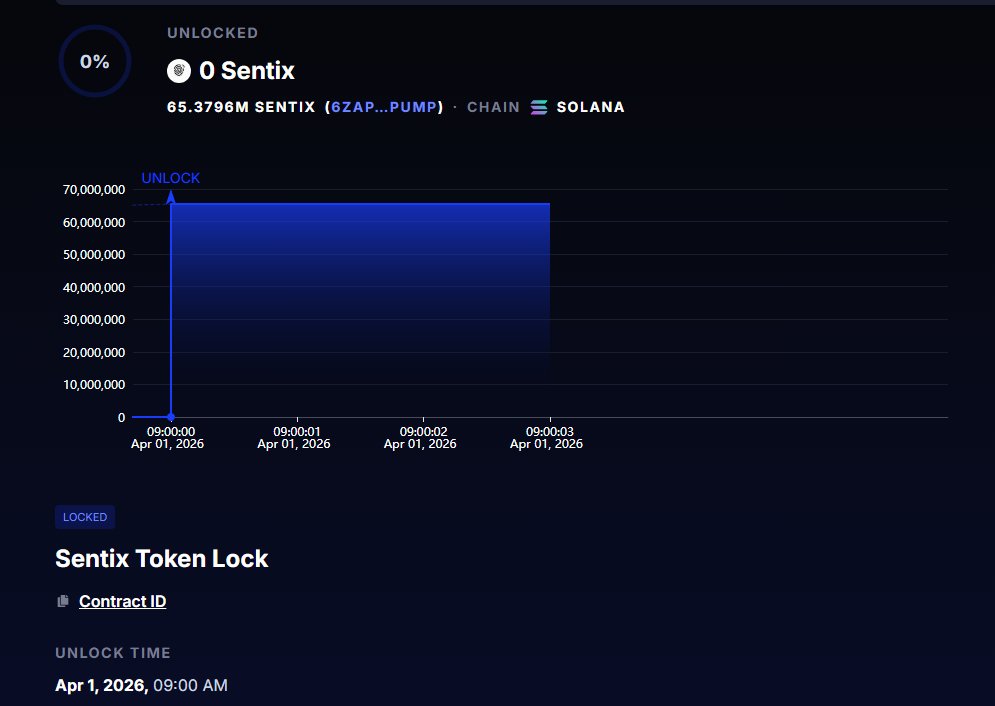Screen dimensions: 995x706
Task: Click the Apr 1, 2026, 09:00 AM unlock time
Action: point(141,685)
